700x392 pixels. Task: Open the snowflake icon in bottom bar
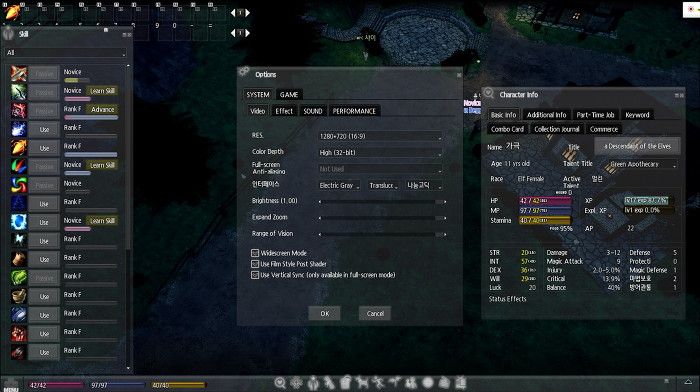(x=297, y=383)
